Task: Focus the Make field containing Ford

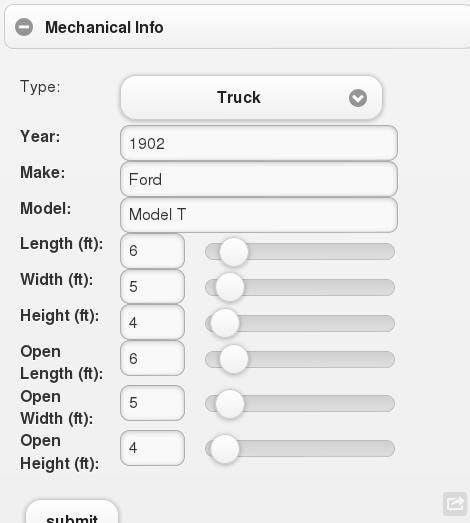Action: click(259, 179)
